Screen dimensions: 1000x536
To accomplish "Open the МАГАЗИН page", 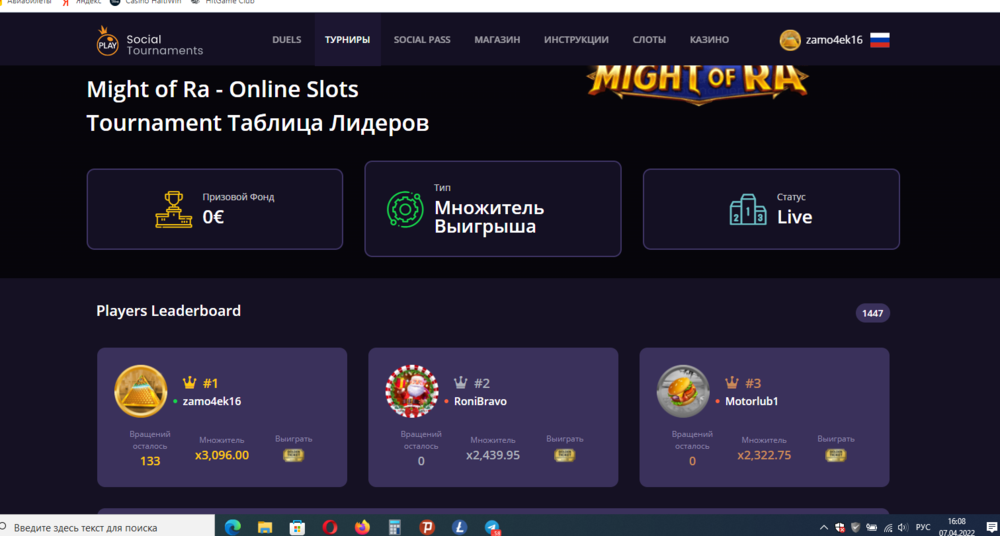I will tap(497, 40).
